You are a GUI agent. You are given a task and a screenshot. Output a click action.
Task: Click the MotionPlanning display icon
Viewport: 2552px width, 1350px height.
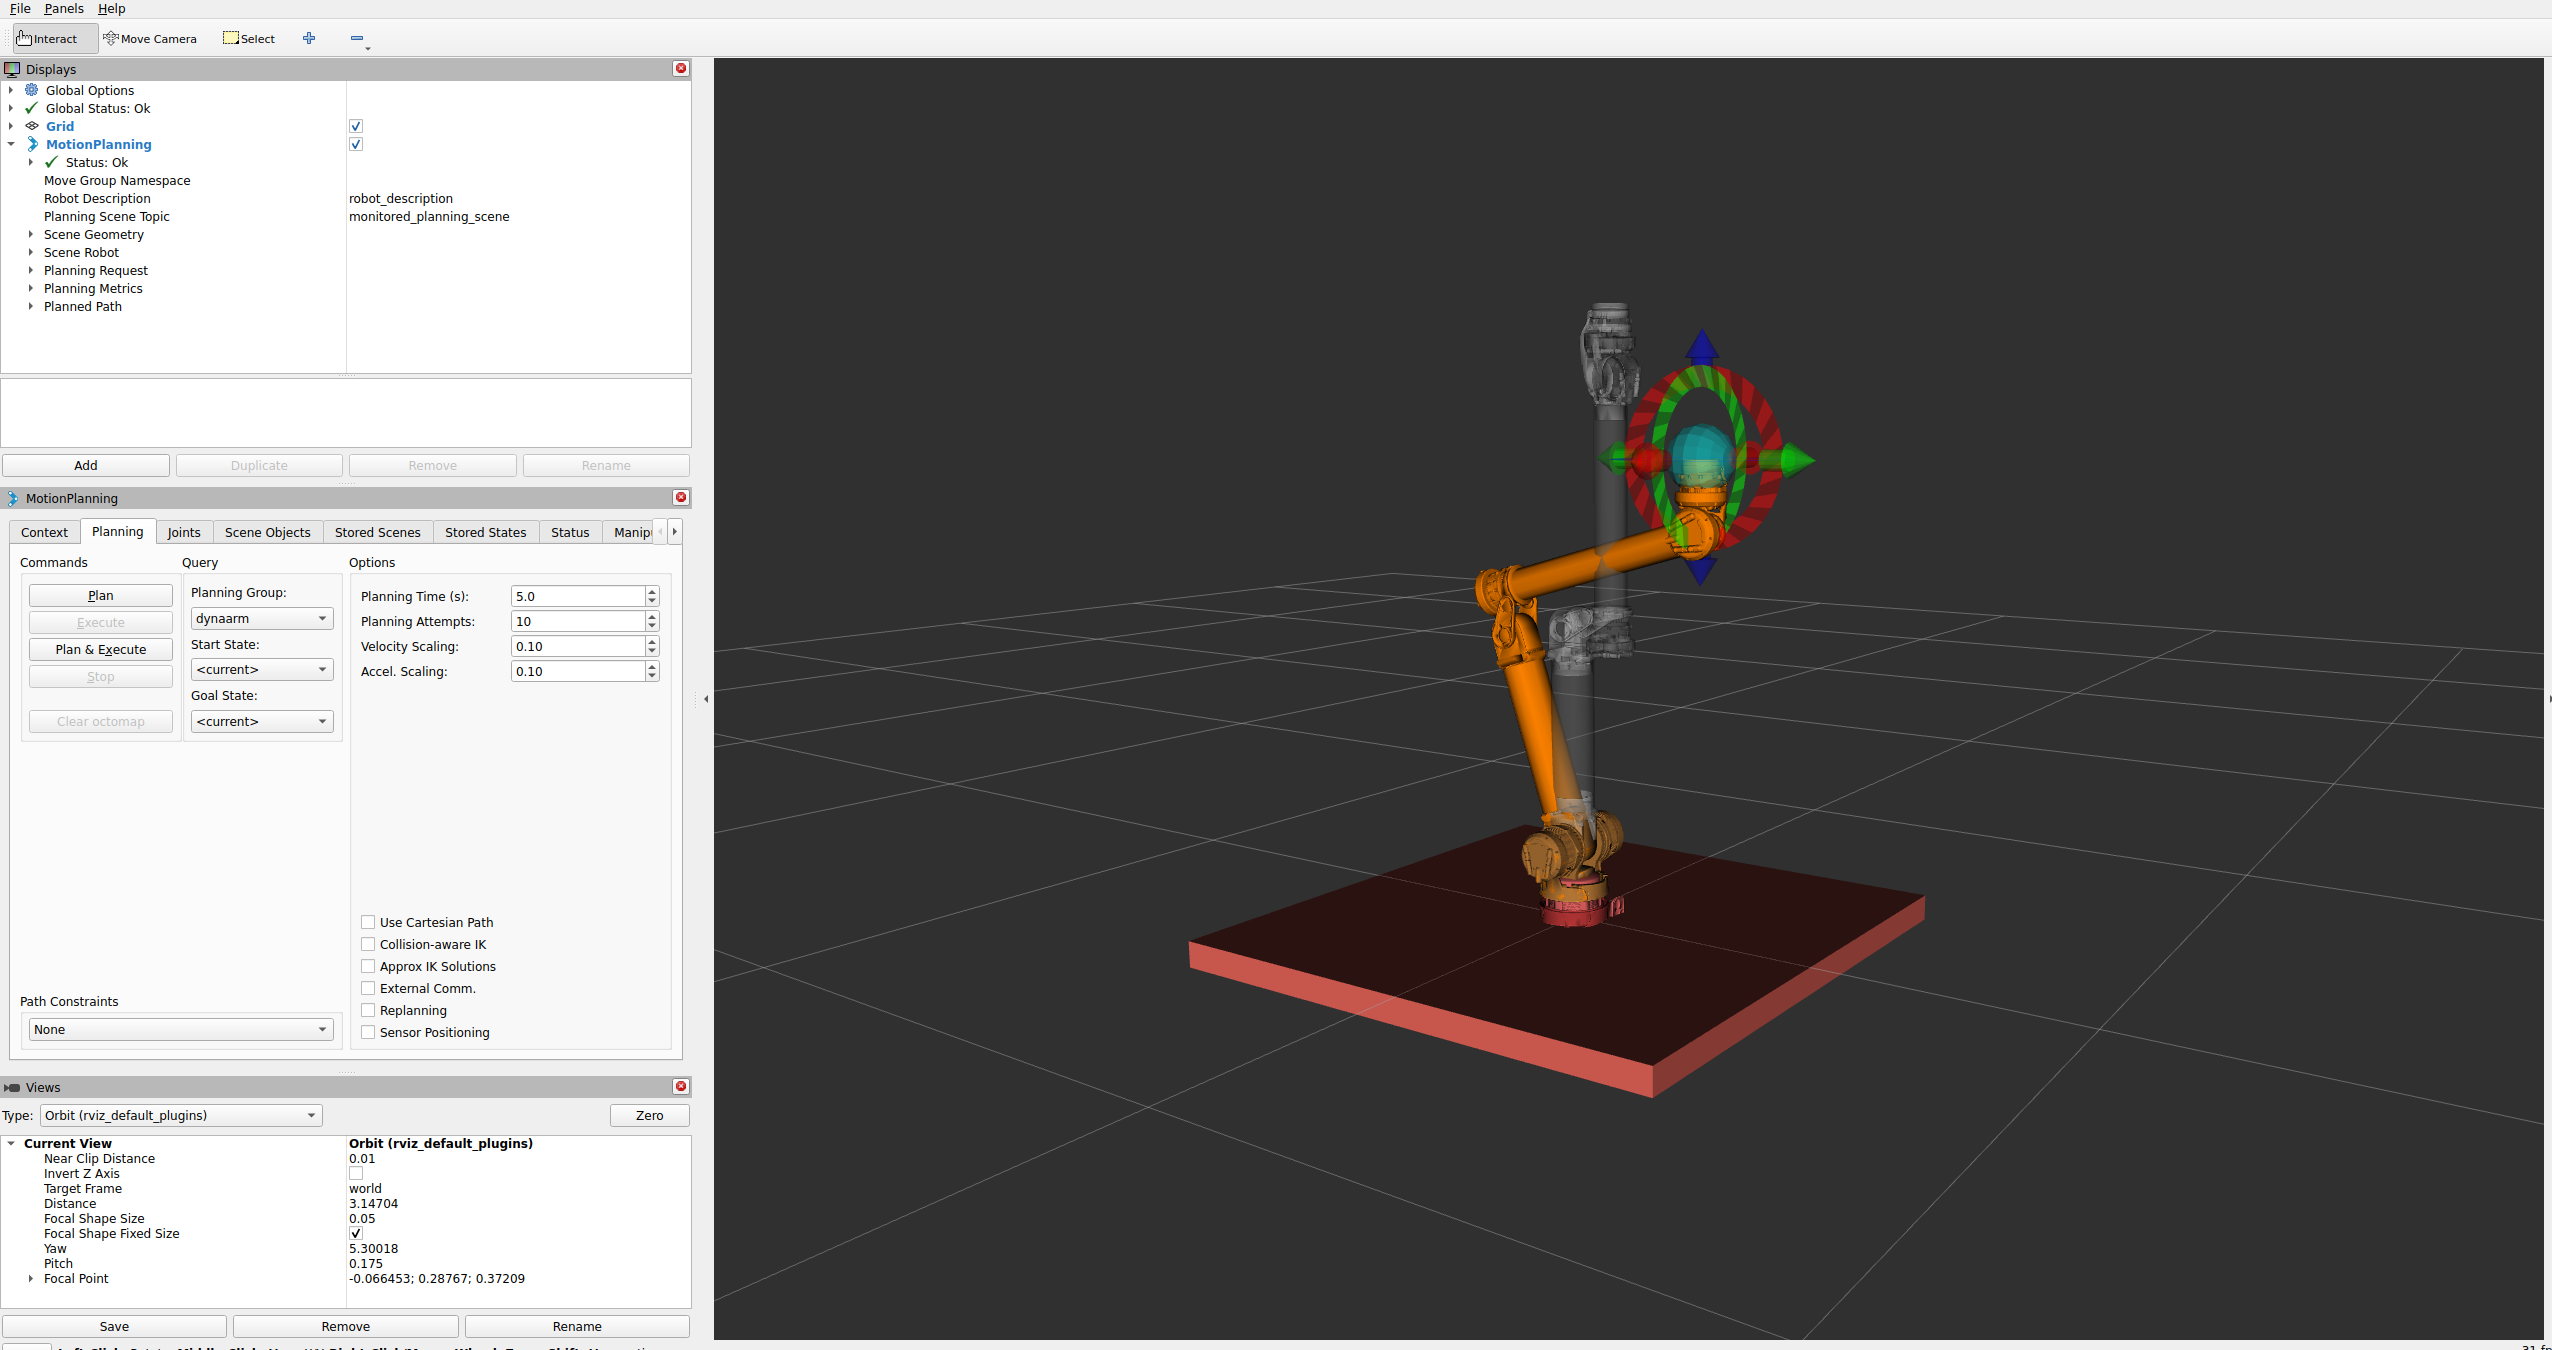click(x=32, y=144)
